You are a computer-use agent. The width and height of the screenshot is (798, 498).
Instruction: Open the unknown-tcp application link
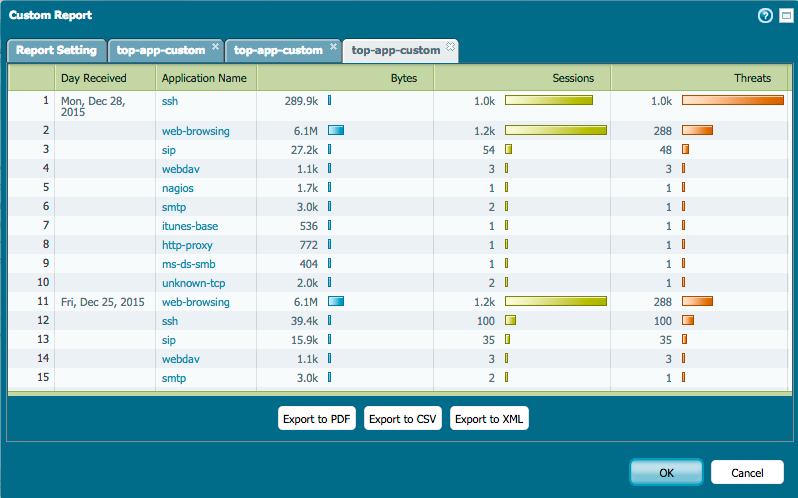coord(192,283)
